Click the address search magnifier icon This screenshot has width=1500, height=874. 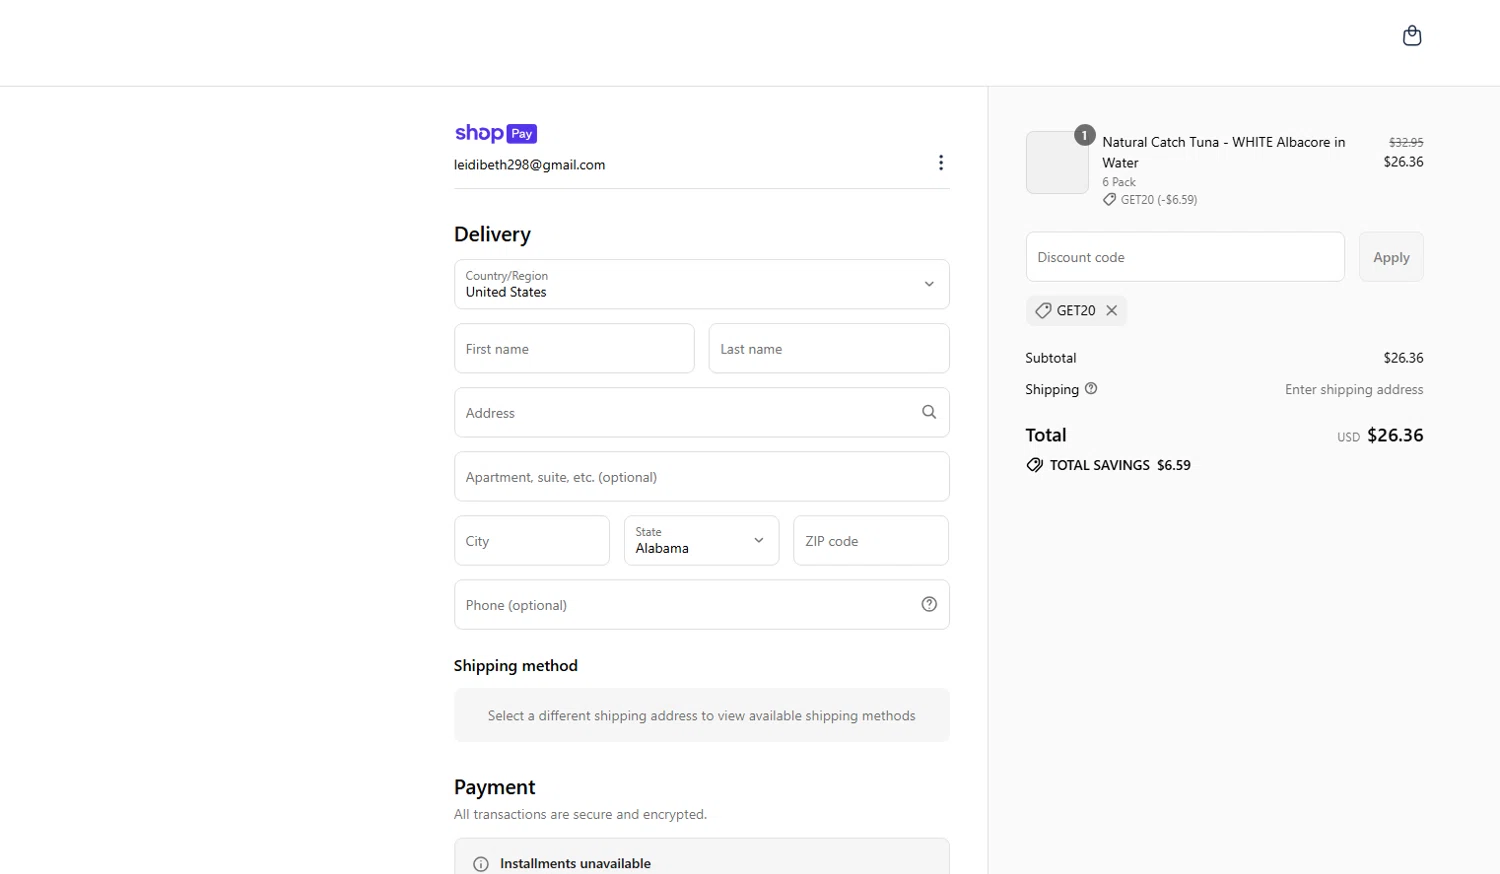[929, 412]
